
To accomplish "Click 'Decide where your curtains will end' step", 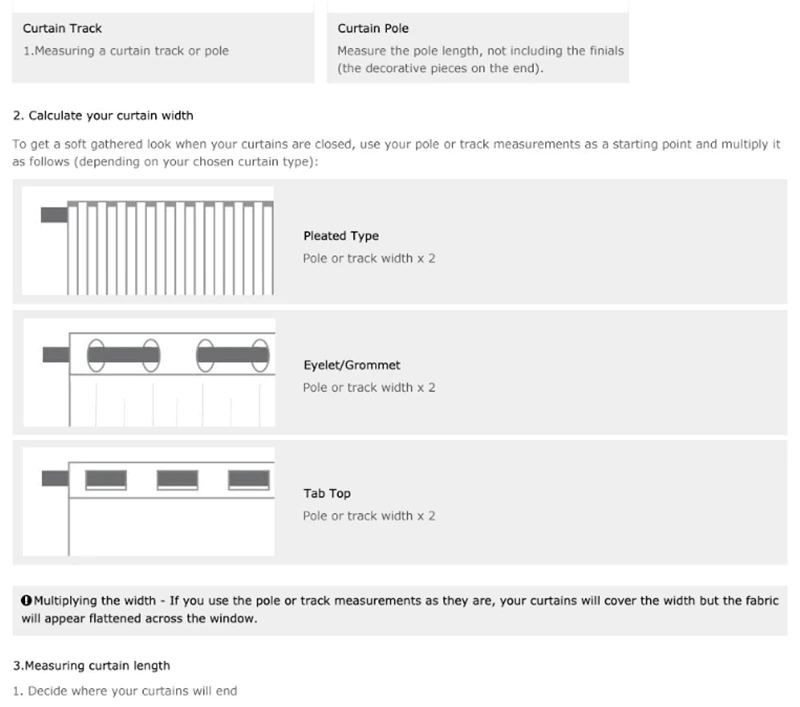I will pos(125,691).
